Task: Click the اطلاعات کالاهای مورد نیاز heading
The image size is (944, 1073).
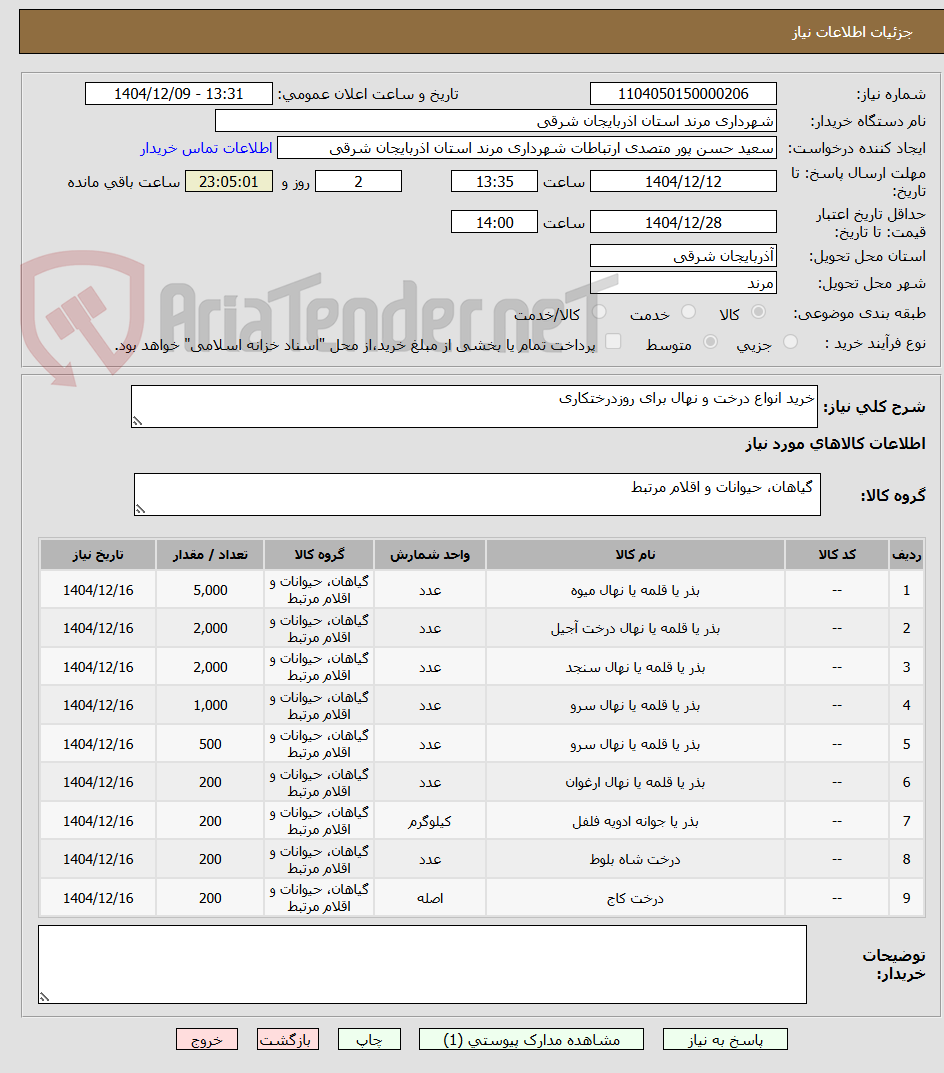Action: point(835,443)
